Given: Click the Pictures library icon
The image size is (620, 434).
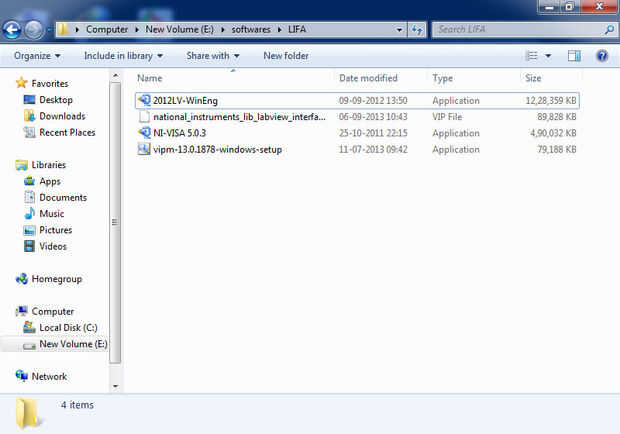Looking at the screenshot, I should 29,230.
